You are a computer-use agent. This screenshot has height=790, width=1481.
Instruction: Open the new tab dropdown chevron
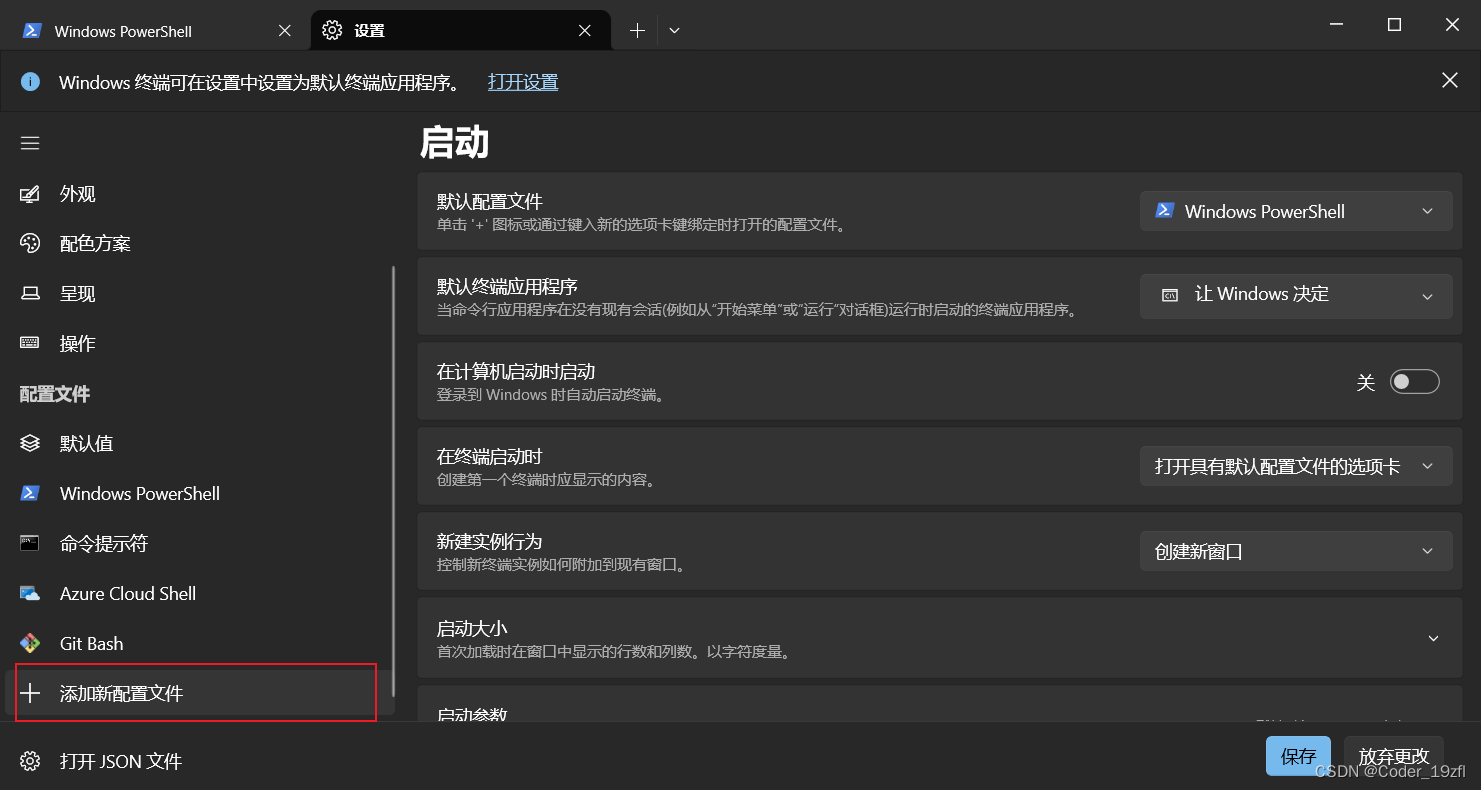(674, 31)
